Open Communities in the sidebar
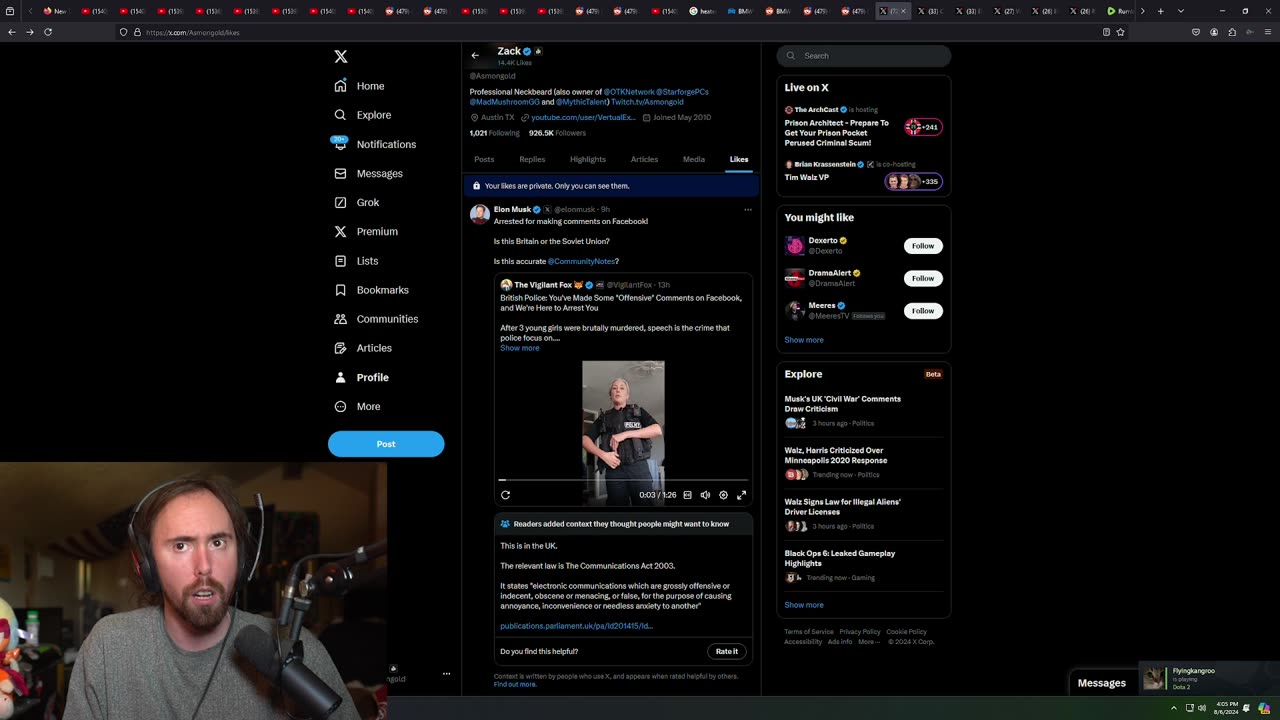The image size is (1280, 720). [376, 319]
